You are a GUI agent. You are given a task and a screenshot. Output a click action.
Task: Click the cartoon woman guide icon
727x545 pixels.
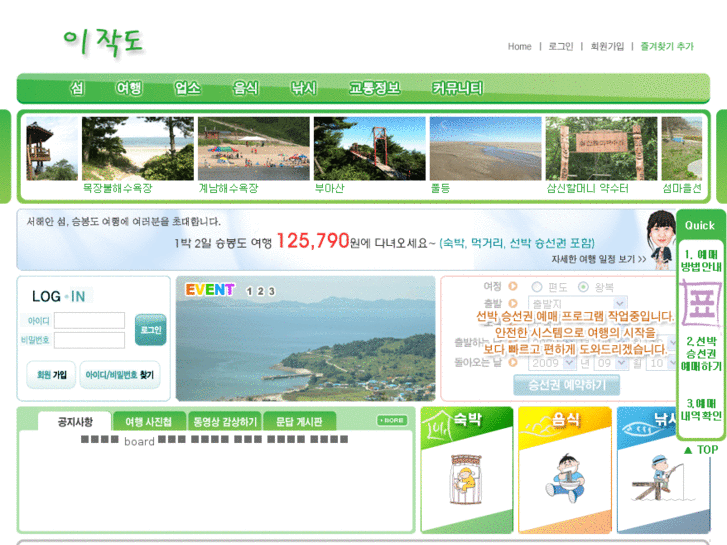661,240
